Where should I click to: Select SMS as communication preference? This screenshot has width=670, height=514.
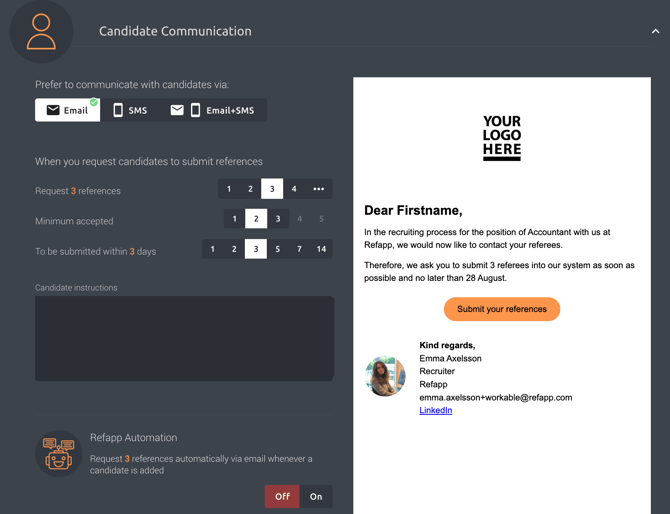(x=130, y=110)
